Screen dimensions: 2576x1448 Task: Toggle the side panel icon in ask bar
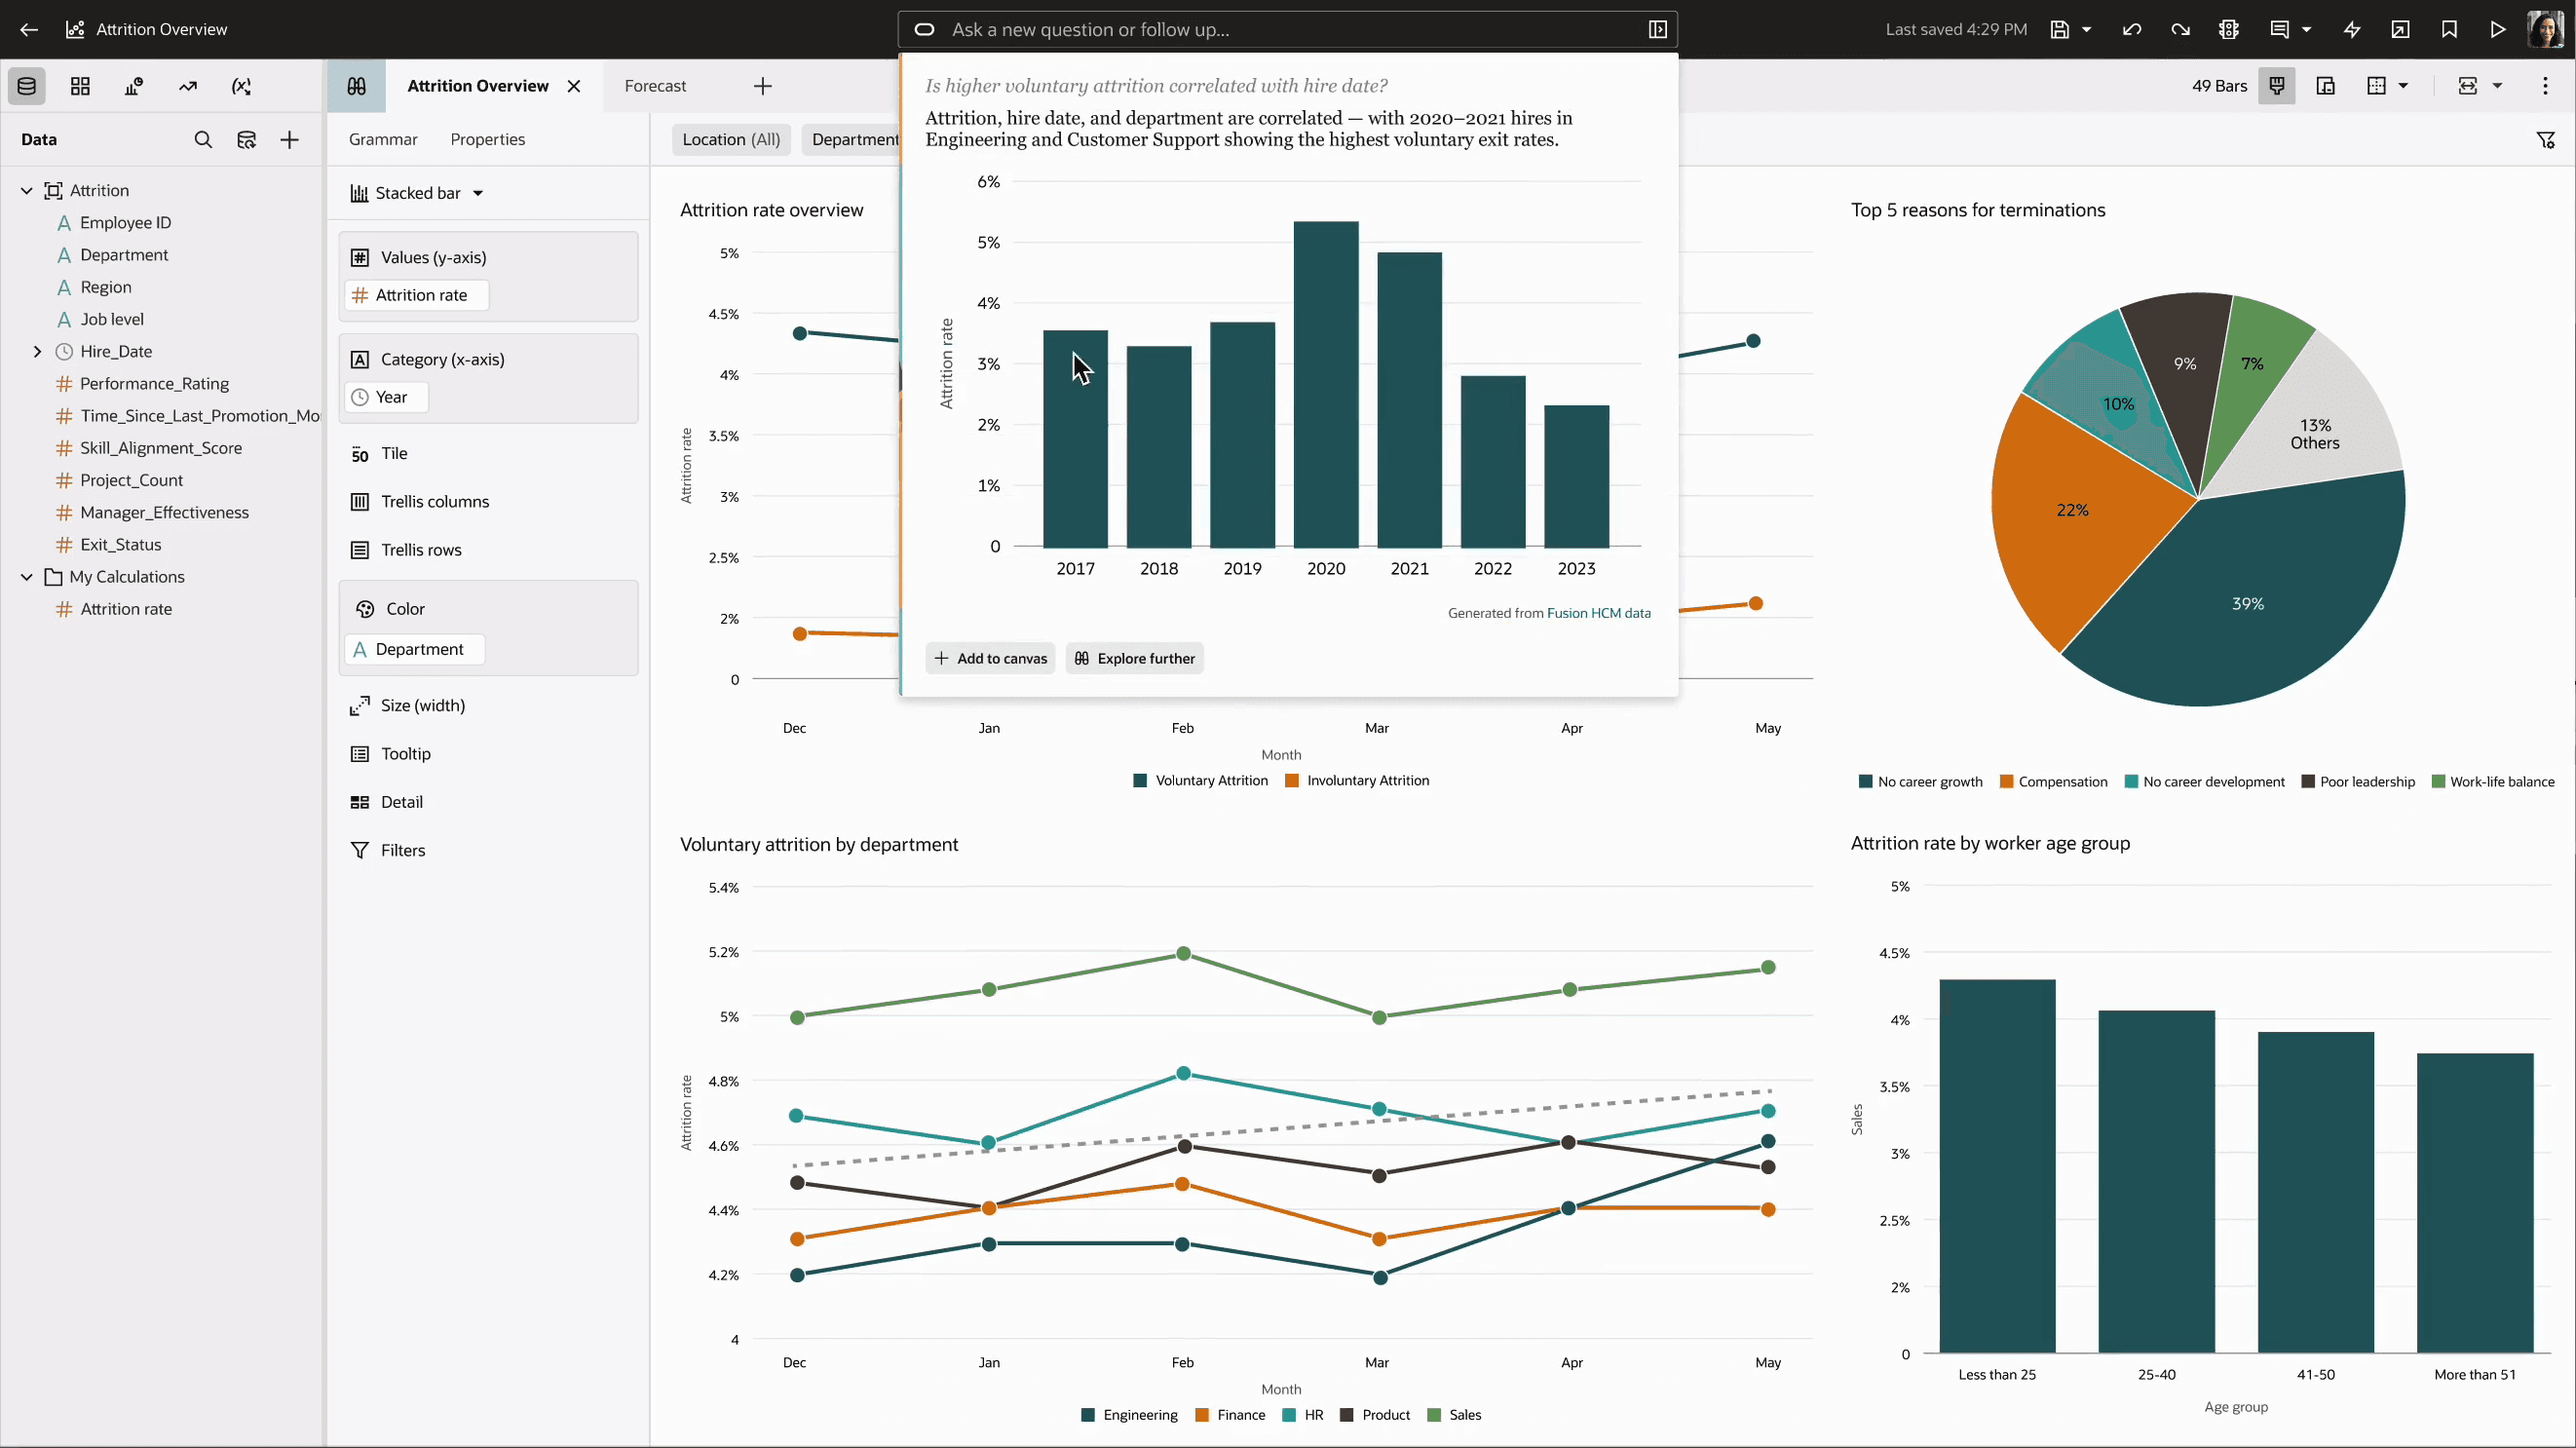tap(1657, 29)
